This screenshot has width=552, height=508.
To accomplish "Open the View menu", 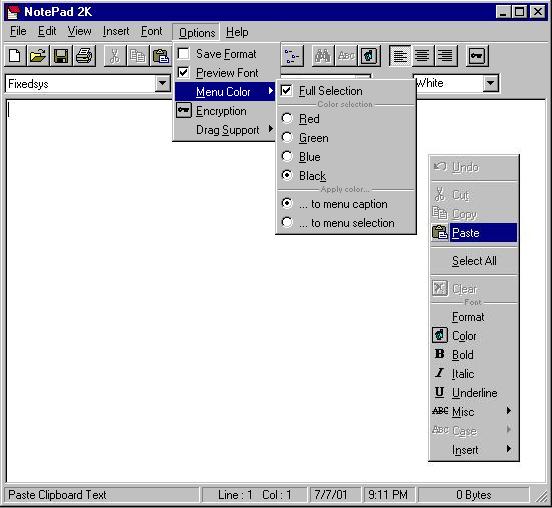I will [80, 31].
